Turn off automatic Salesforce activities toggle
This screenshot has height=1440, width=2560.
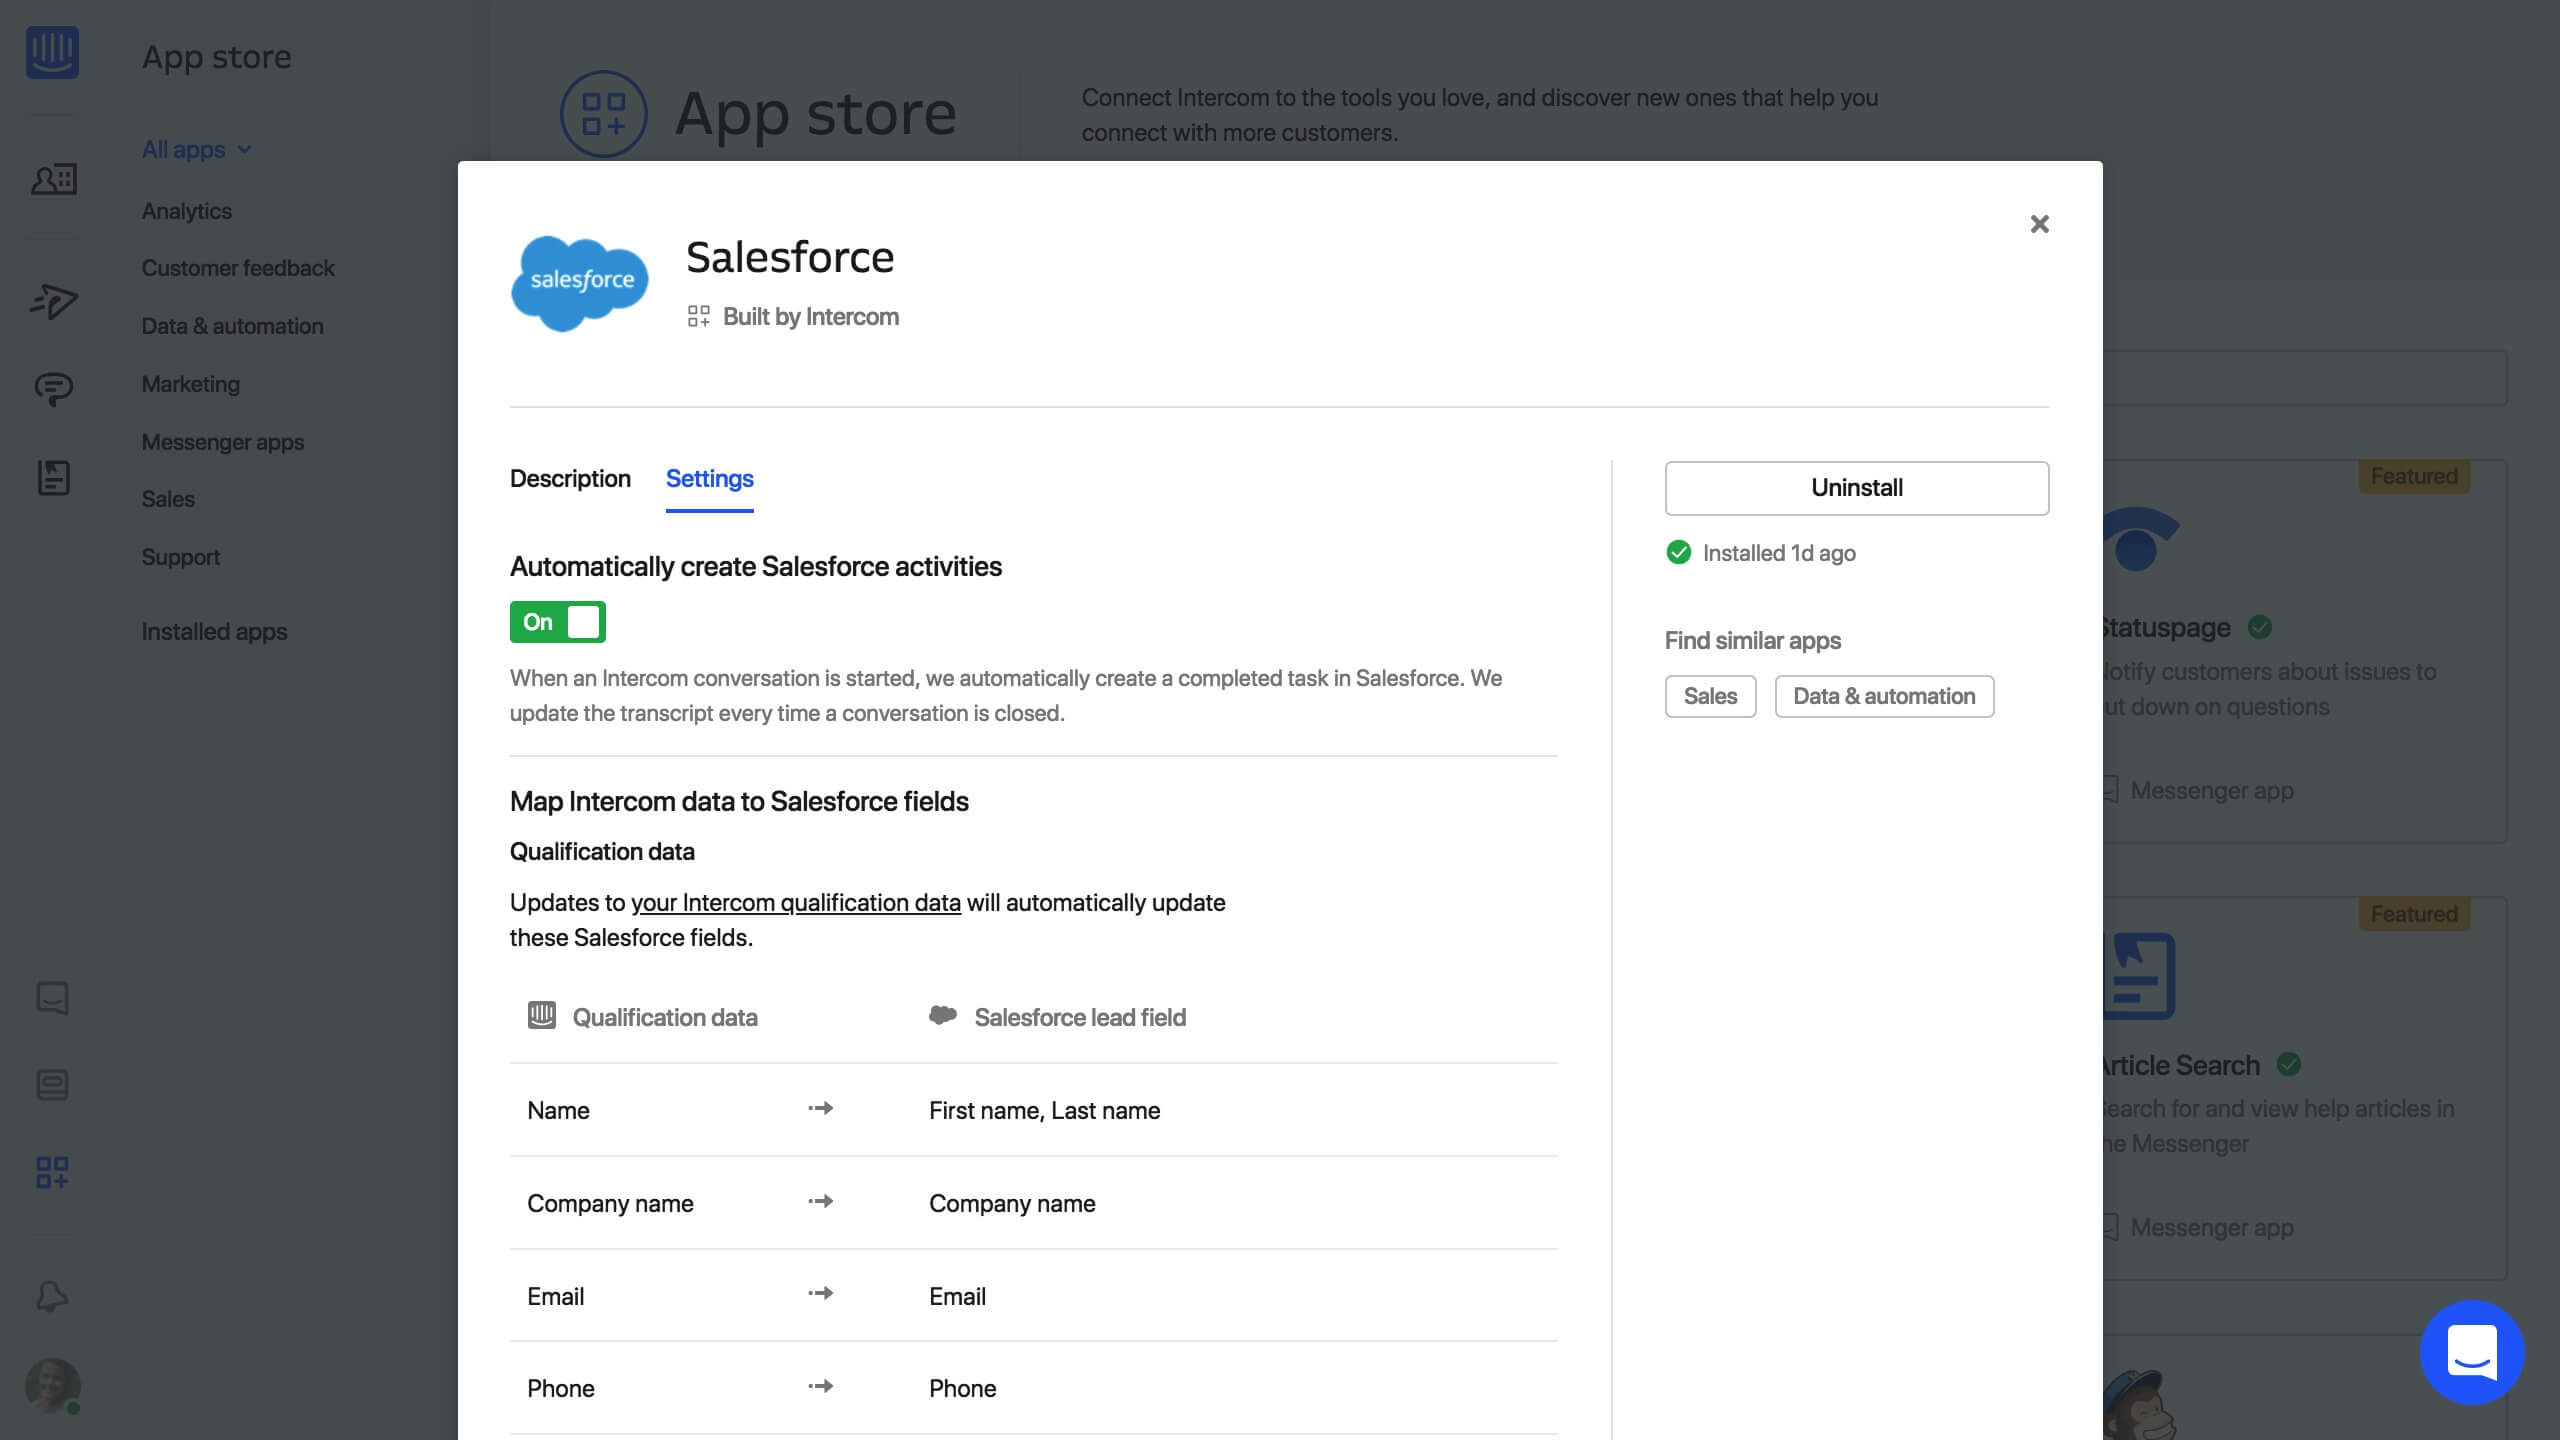pos(557,622)
